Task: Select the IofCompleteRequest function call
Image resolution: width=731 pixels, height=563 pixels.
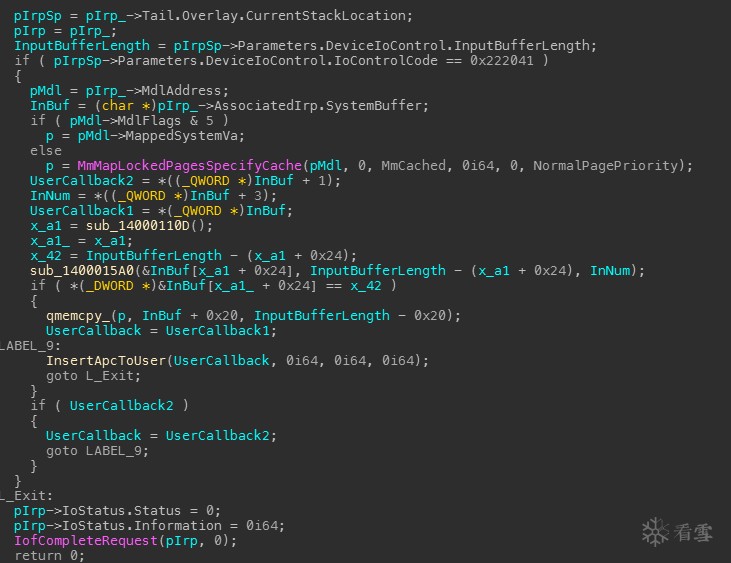Action: [86, 541]
